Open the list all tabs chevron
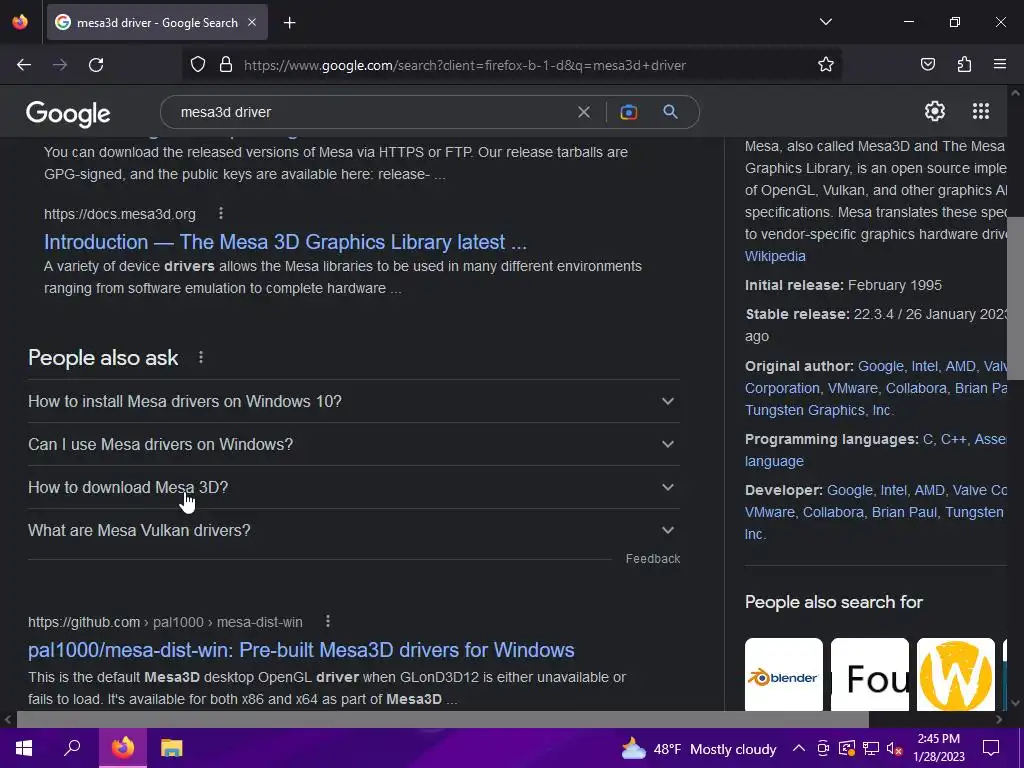 [825, 22]
